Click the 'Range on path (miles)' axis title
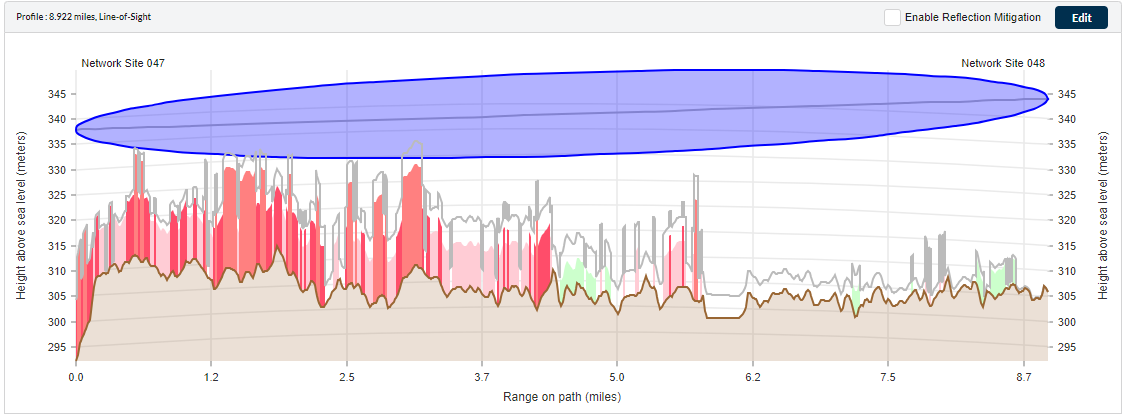Image resolution: width=1123 pixels, height=420 pixels. 561,397
